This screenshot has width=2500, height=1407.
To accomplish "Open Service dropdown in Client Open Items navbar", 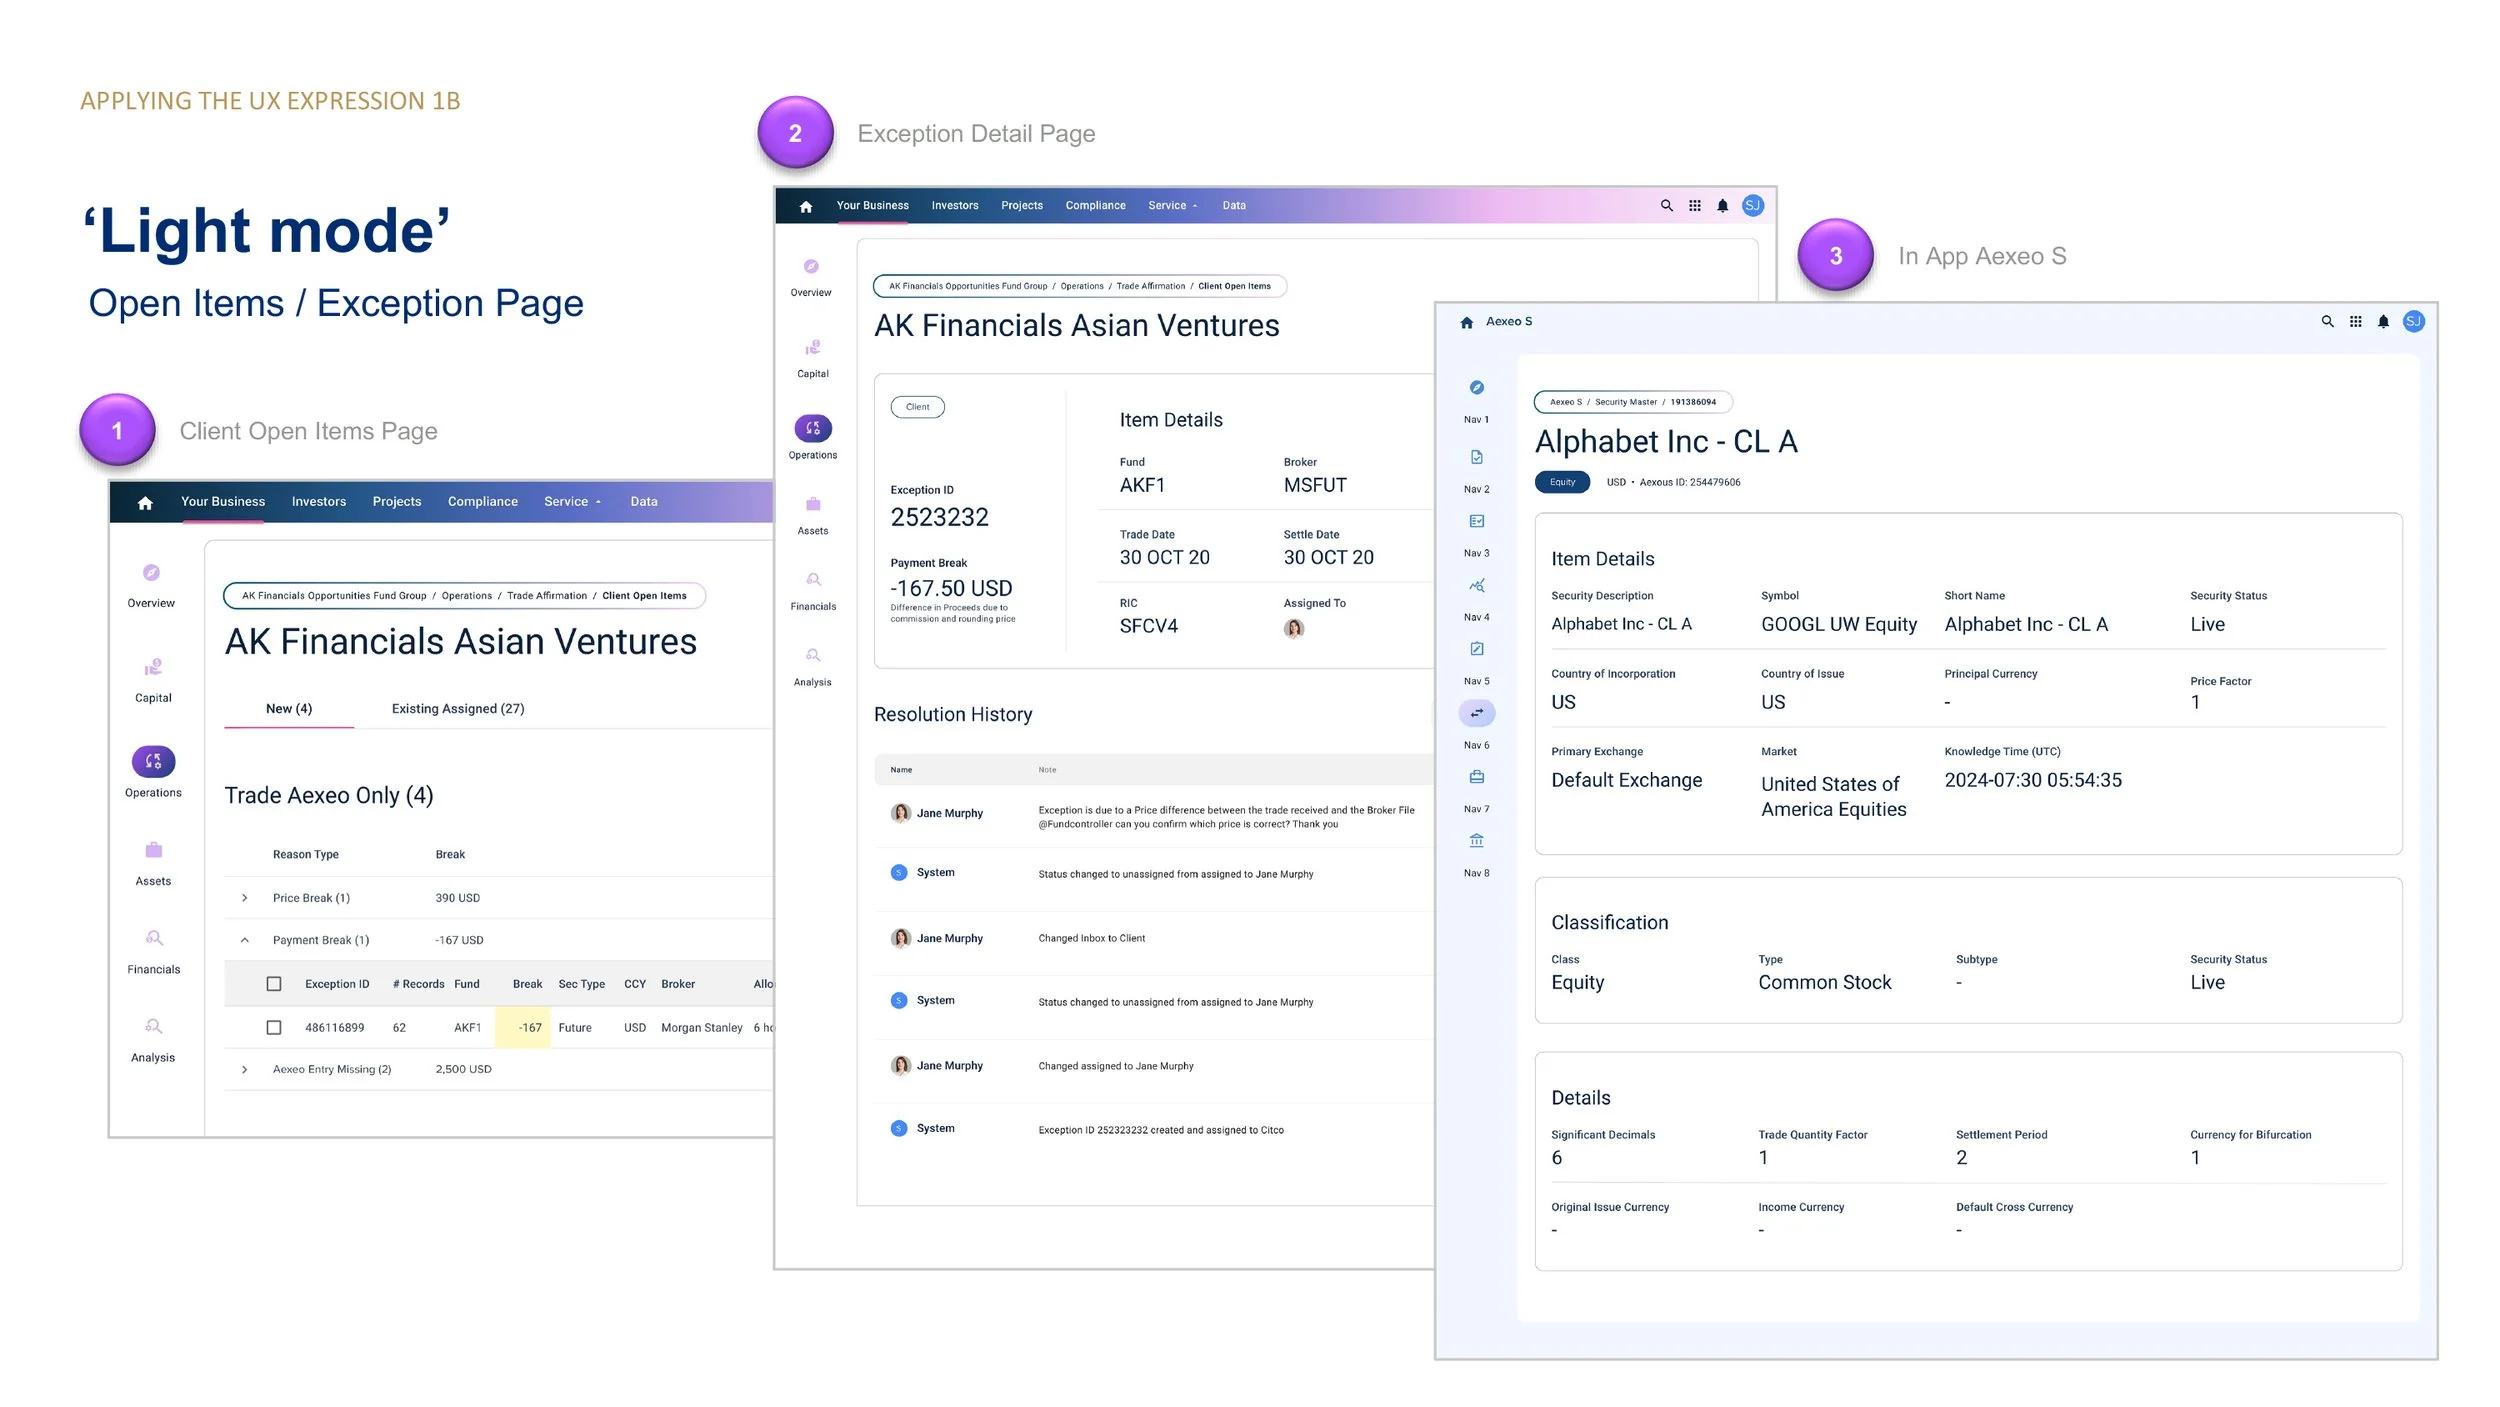I will (x=571, y=502).
